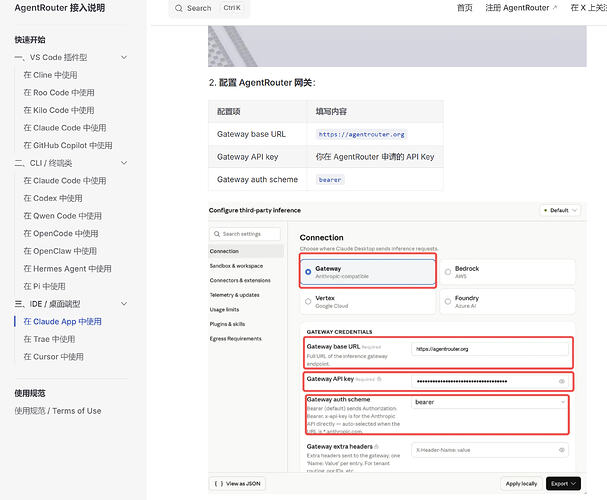Click the View as JSON button
607x500 pixels.
(238, 484)
